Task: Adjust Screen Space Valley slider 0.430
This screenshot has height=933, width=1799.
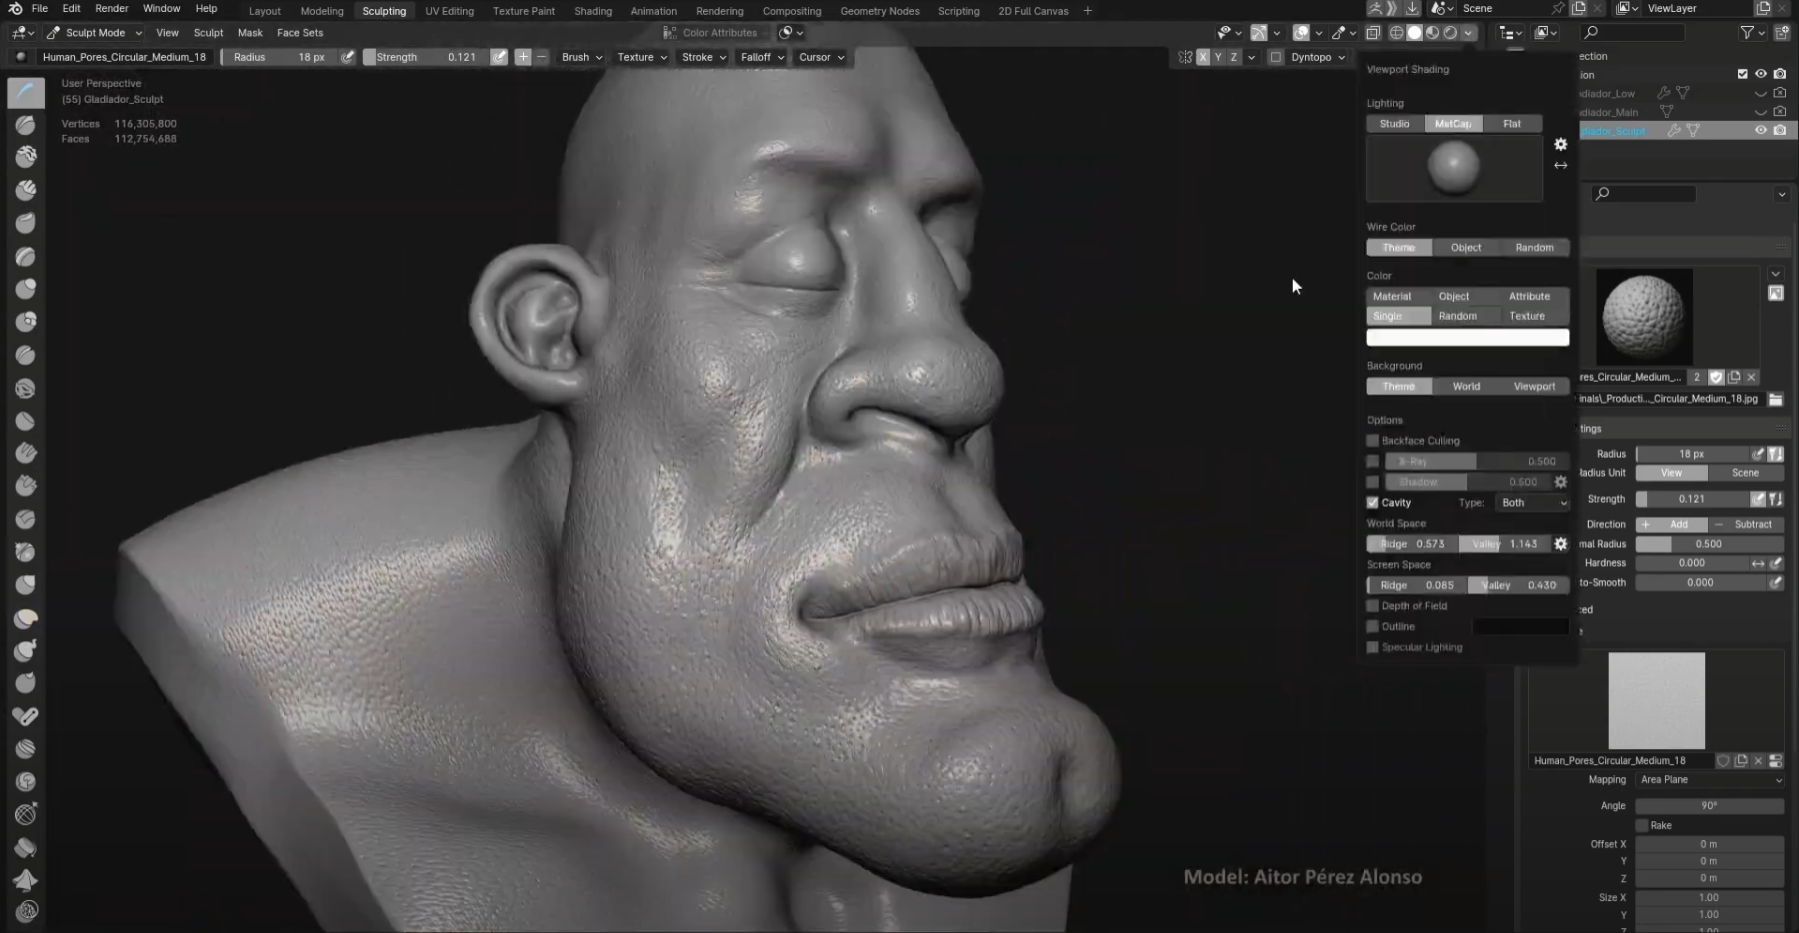Action: pos(1518,586)
